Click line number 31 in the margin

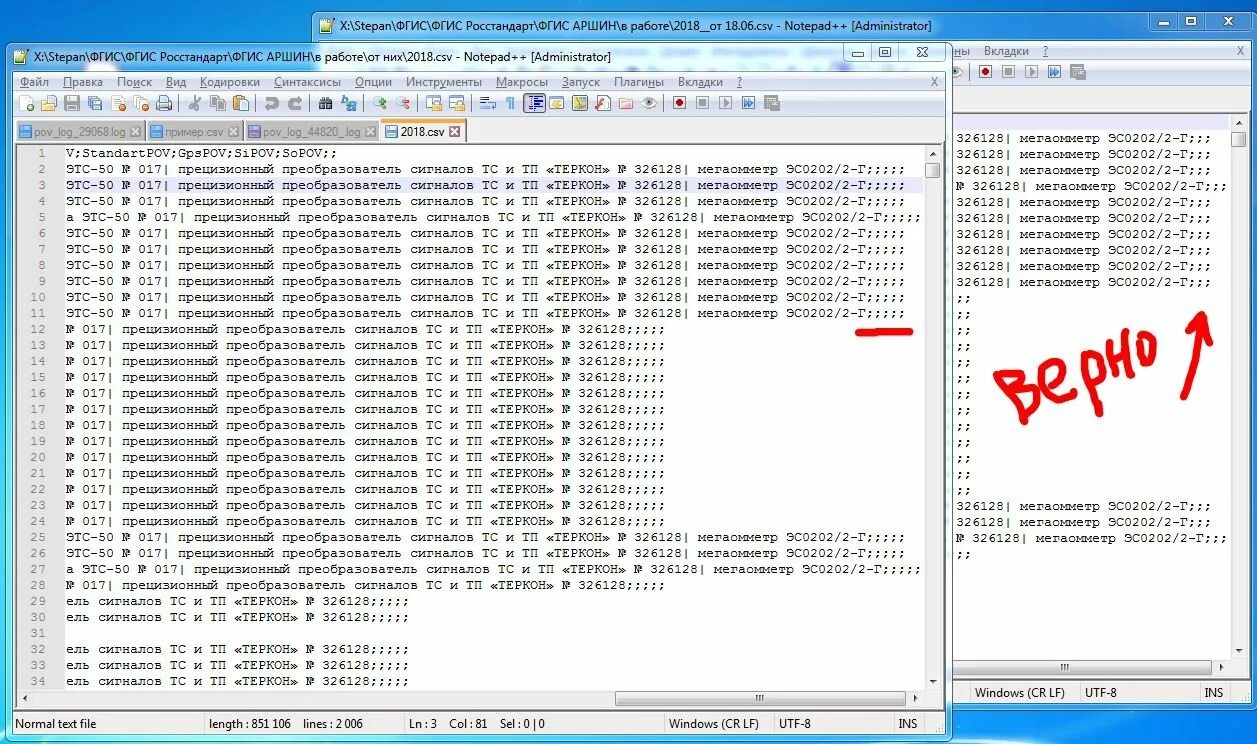(38, 633)
